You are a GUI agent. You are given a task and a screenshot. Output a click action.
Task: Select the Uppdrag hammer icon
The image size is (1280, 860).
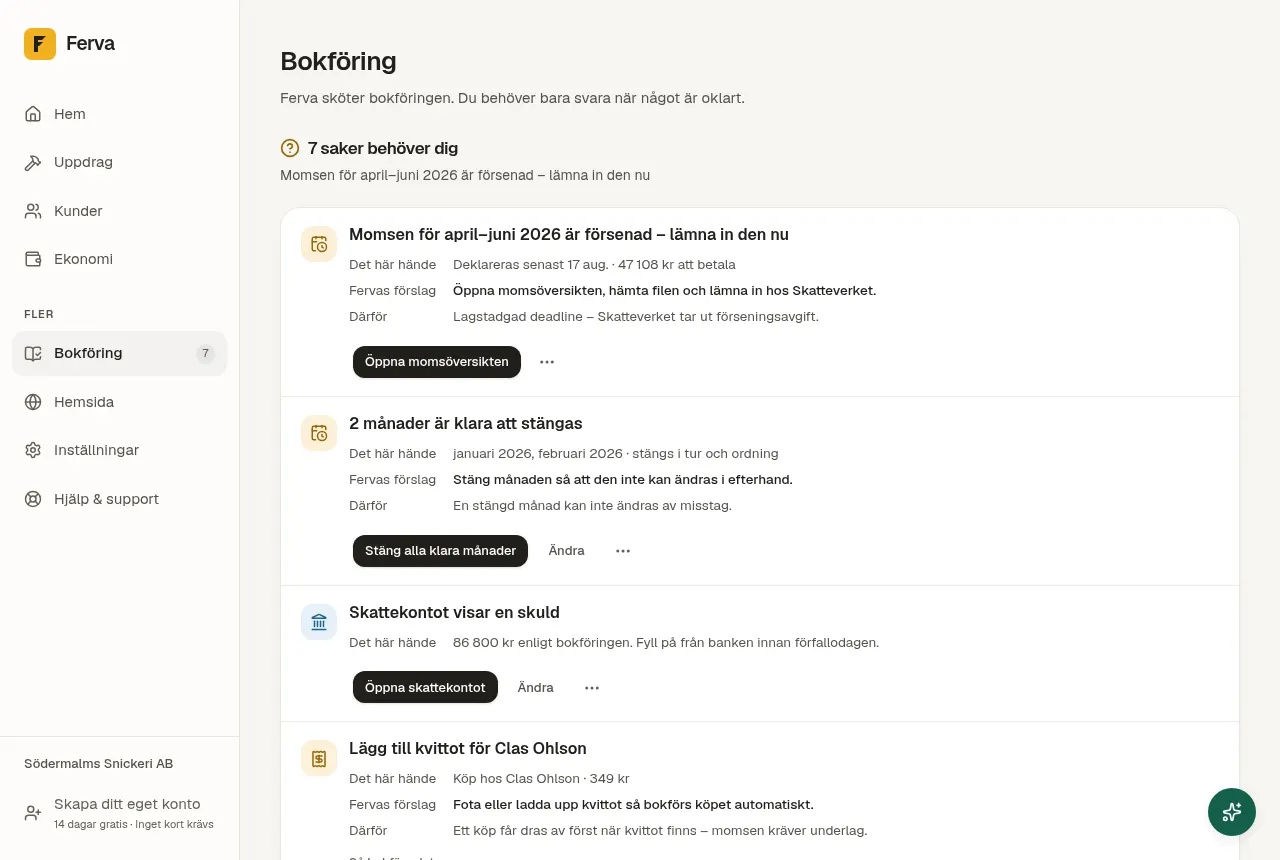pyautogui.click(x=33, y=162)
